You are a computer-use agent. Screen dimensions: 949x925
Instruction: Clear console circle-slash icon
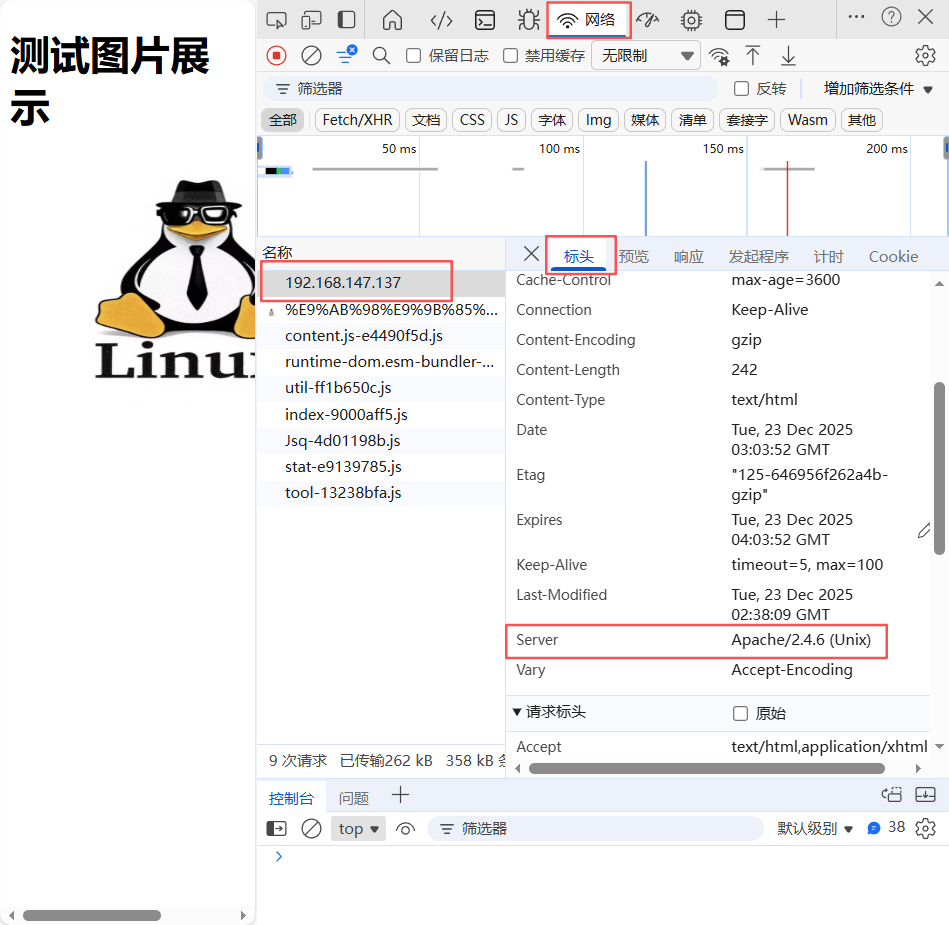tap(311, 828)
